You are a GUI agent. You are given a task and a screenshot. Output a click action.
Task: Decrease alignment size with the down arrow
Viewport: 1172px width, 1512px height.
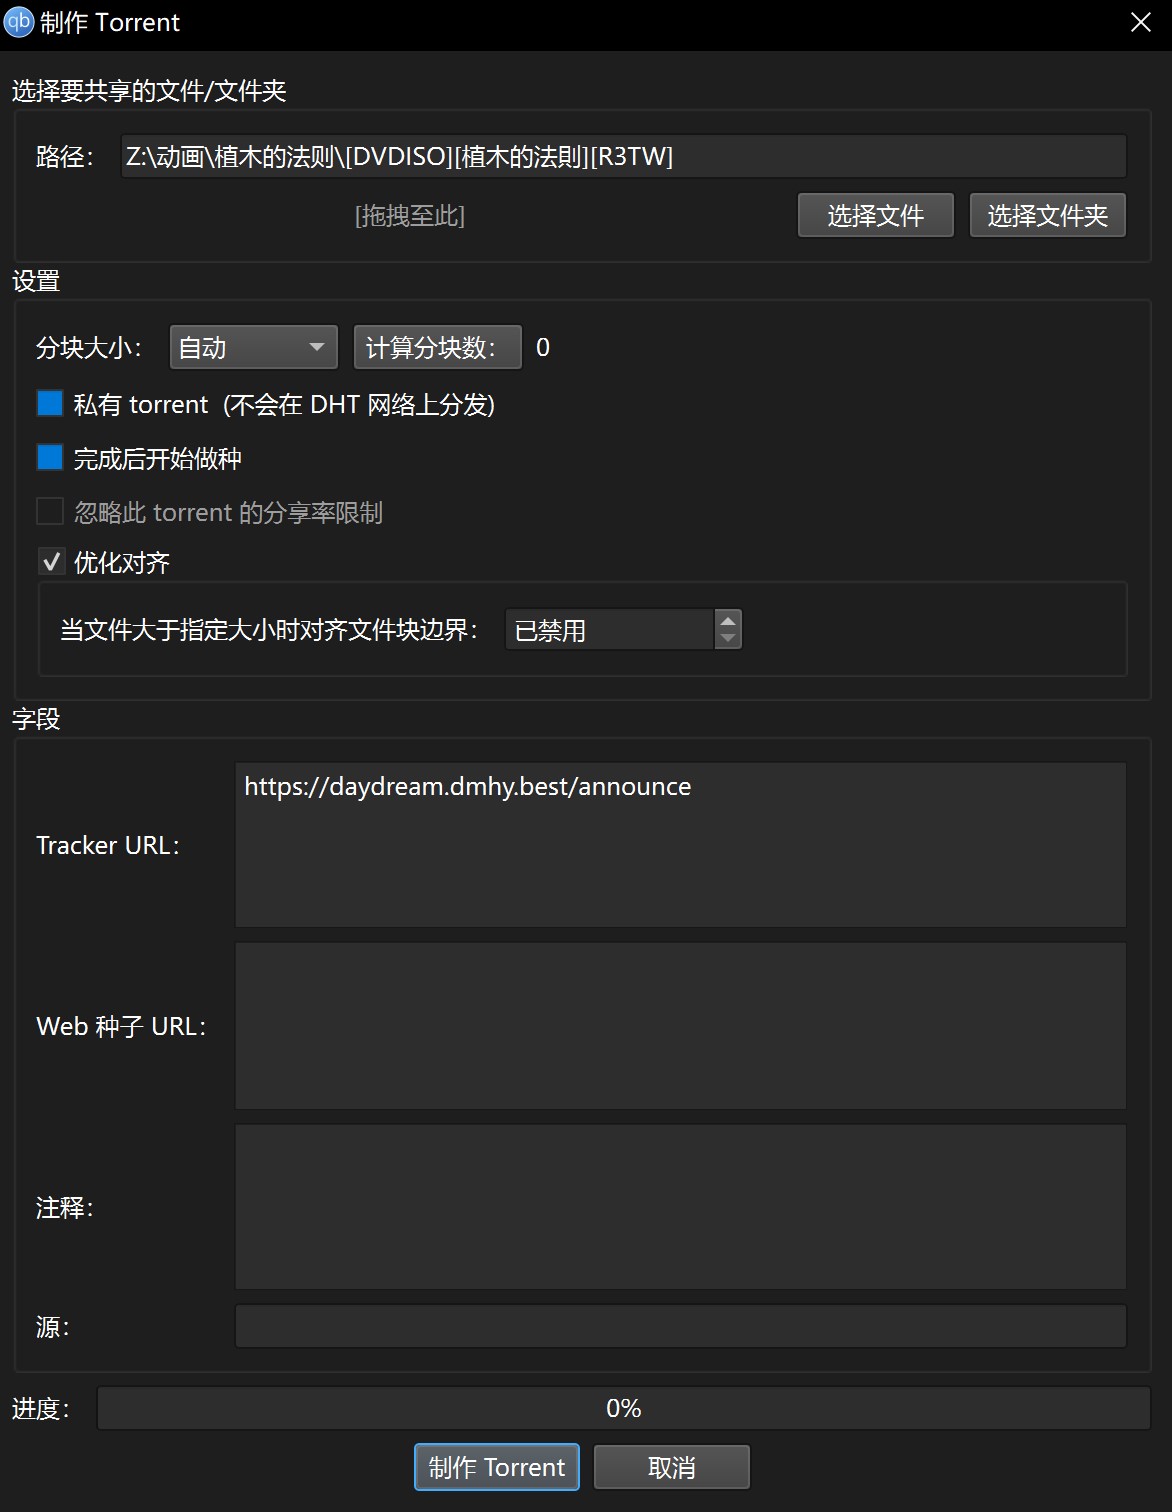[728, 639]
